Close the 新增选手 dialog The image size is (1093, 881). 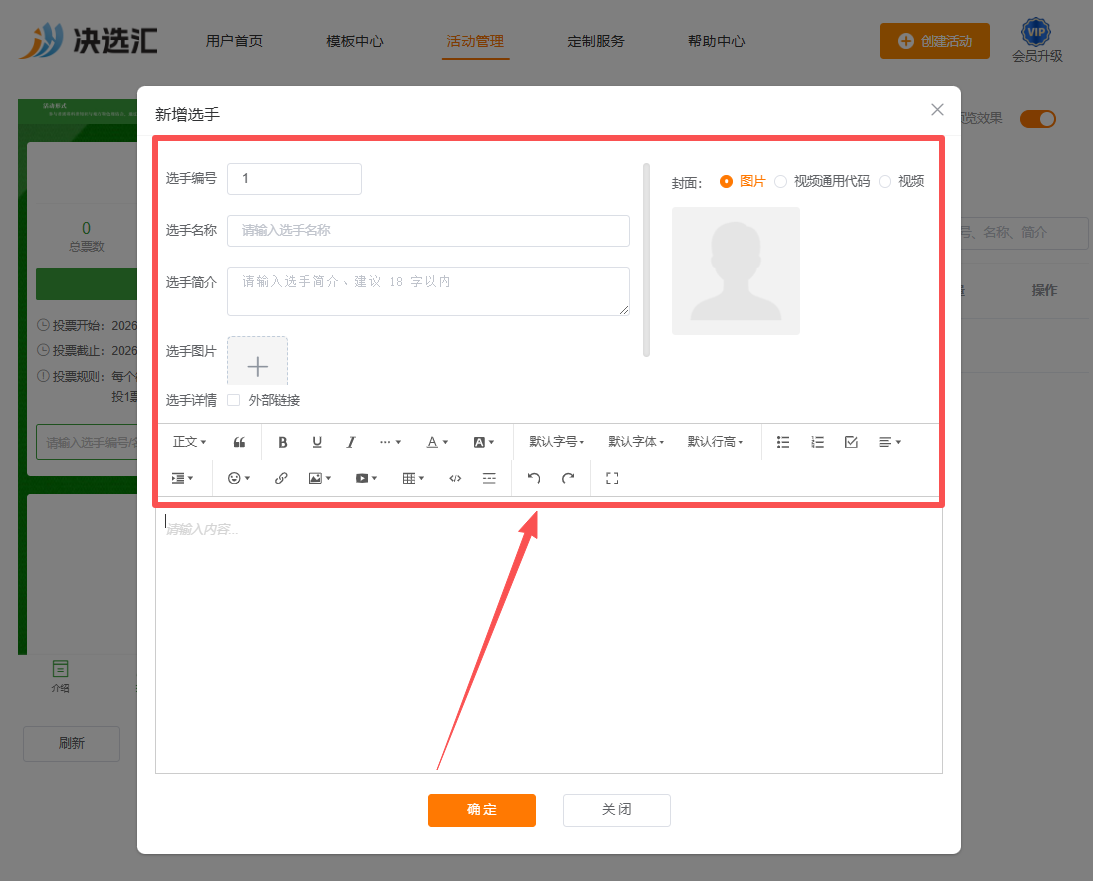(x=938, y=109)
